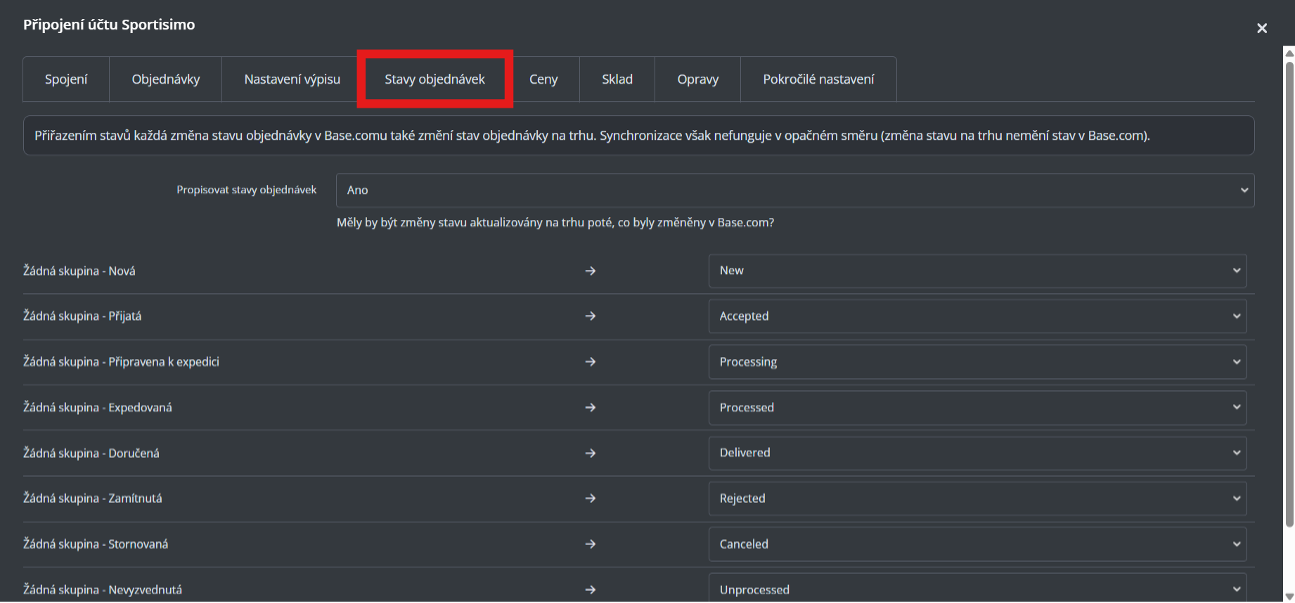Screen dimensions: 1295x603
Task: Open status dropdown for Expedovaná row
Action: 977,407
